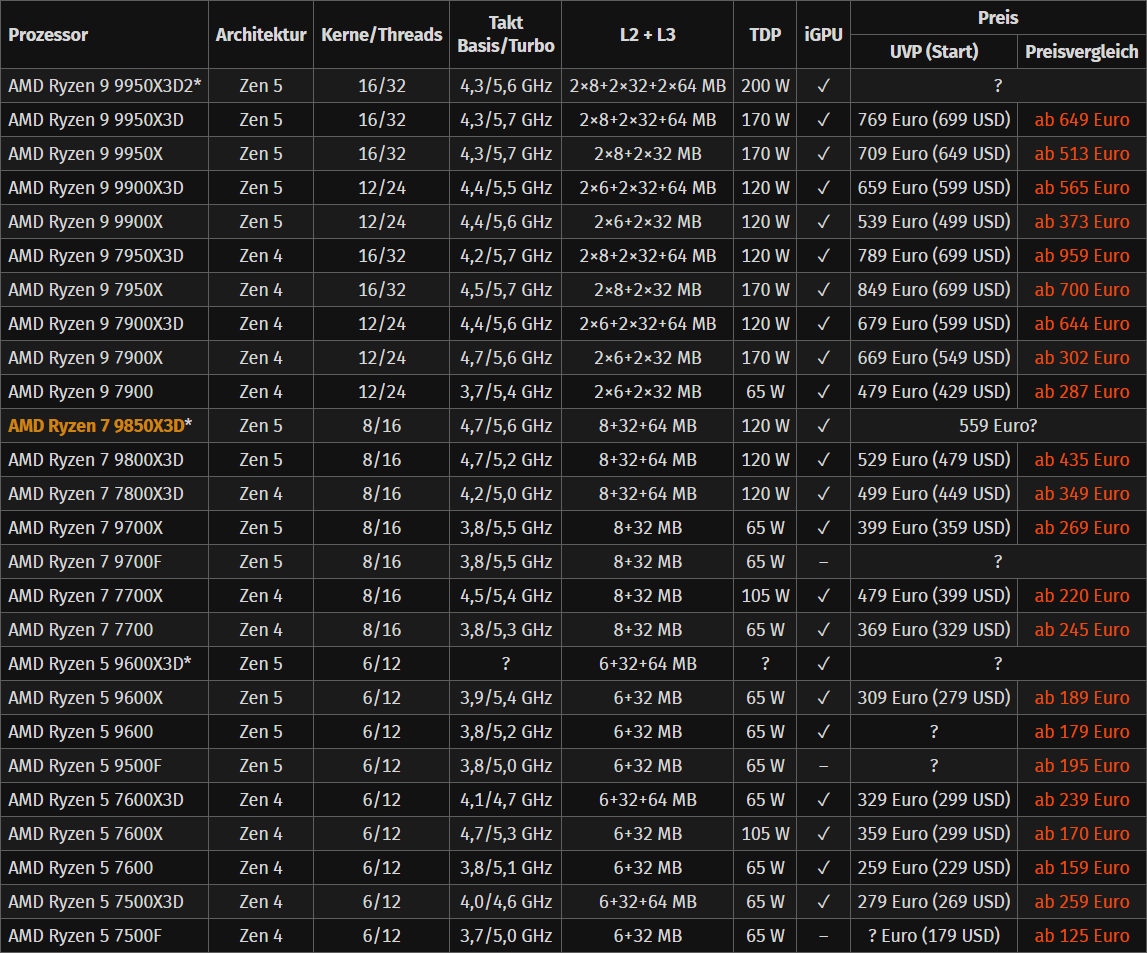Click 'ab 245 Euro' for Ryzen 7 7700

point(1081,630)
